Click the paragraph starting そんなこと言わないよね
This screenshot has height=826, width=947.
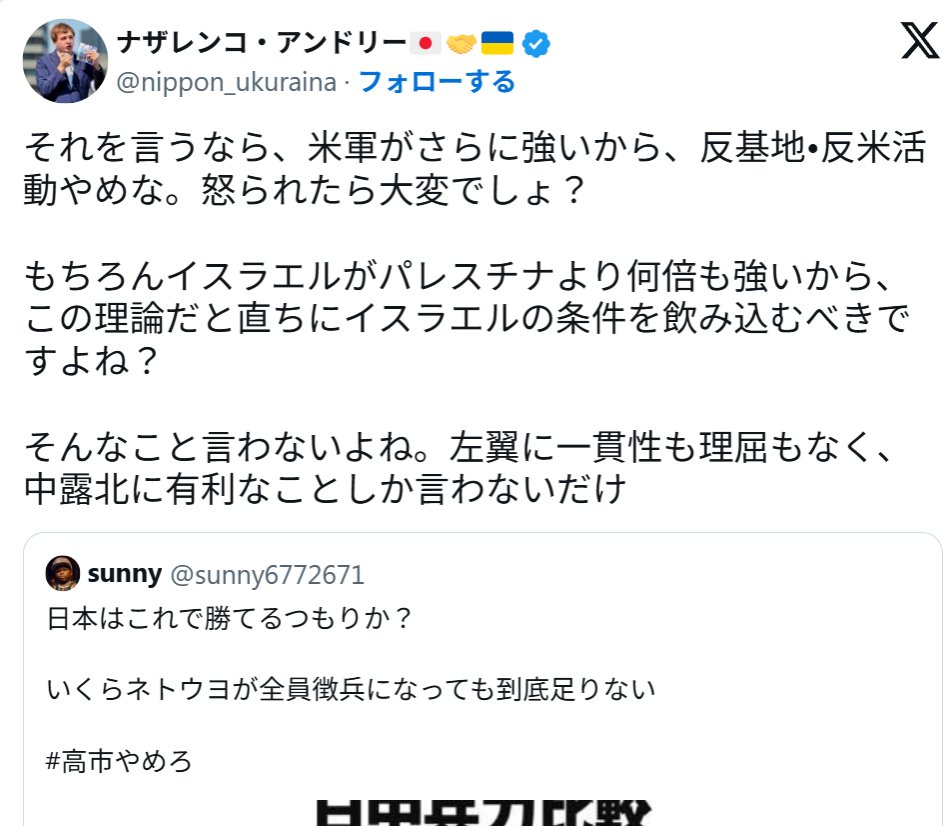click(458, 467)
